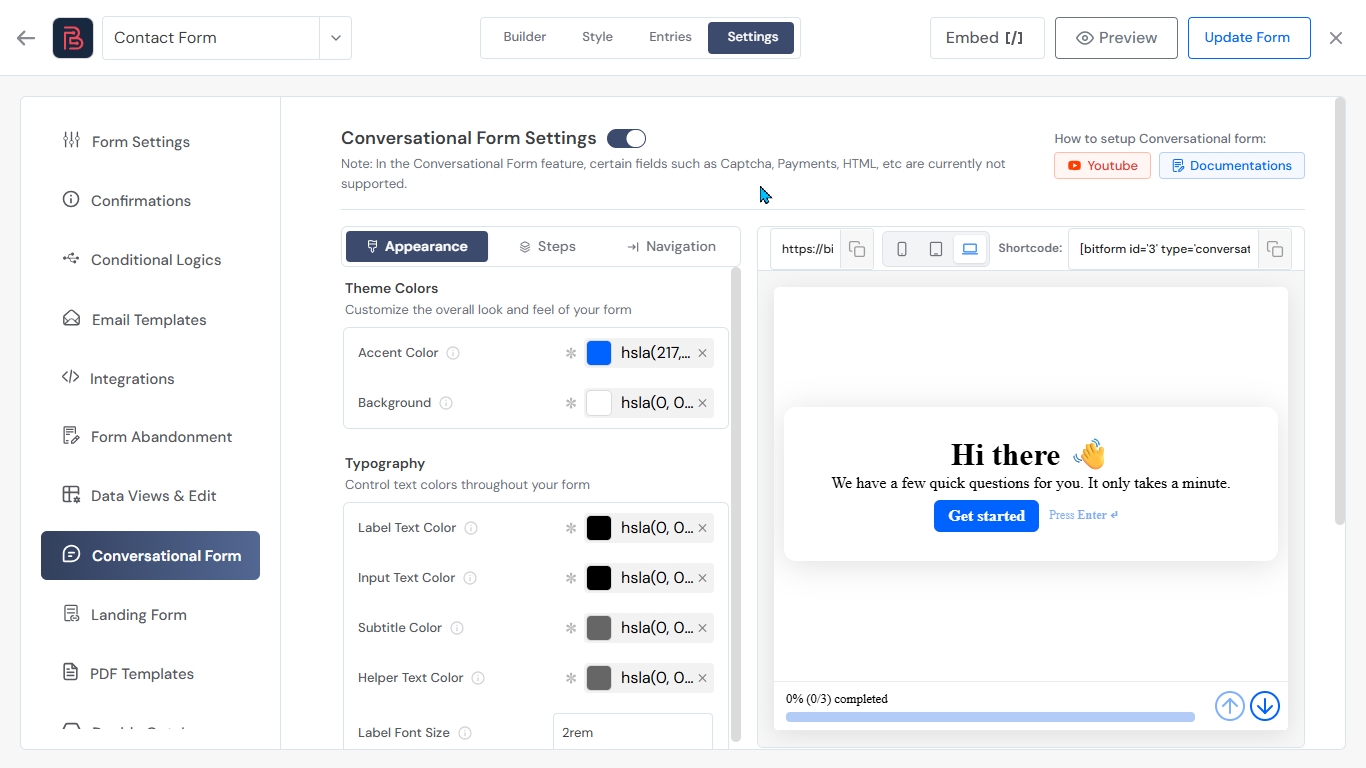The width and height of the screenshot is (1366, 768).
Task: Clear the Background color value
Action: coord(702,403)
